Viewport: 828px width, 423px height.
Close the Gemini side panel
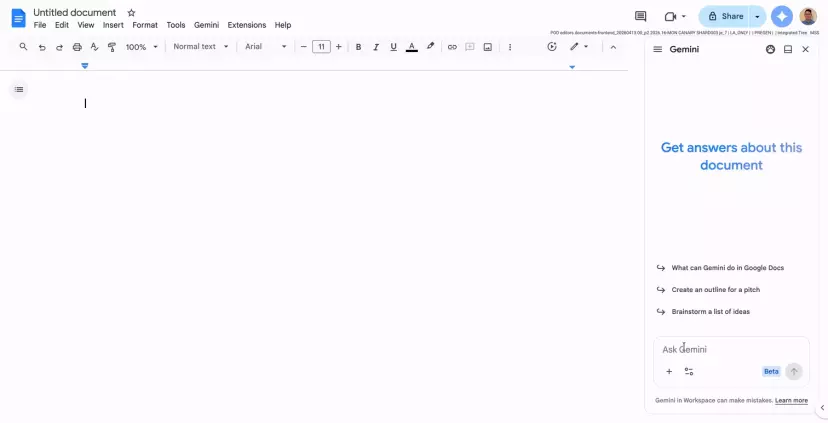pyautogui.click(x=805, y=49)
